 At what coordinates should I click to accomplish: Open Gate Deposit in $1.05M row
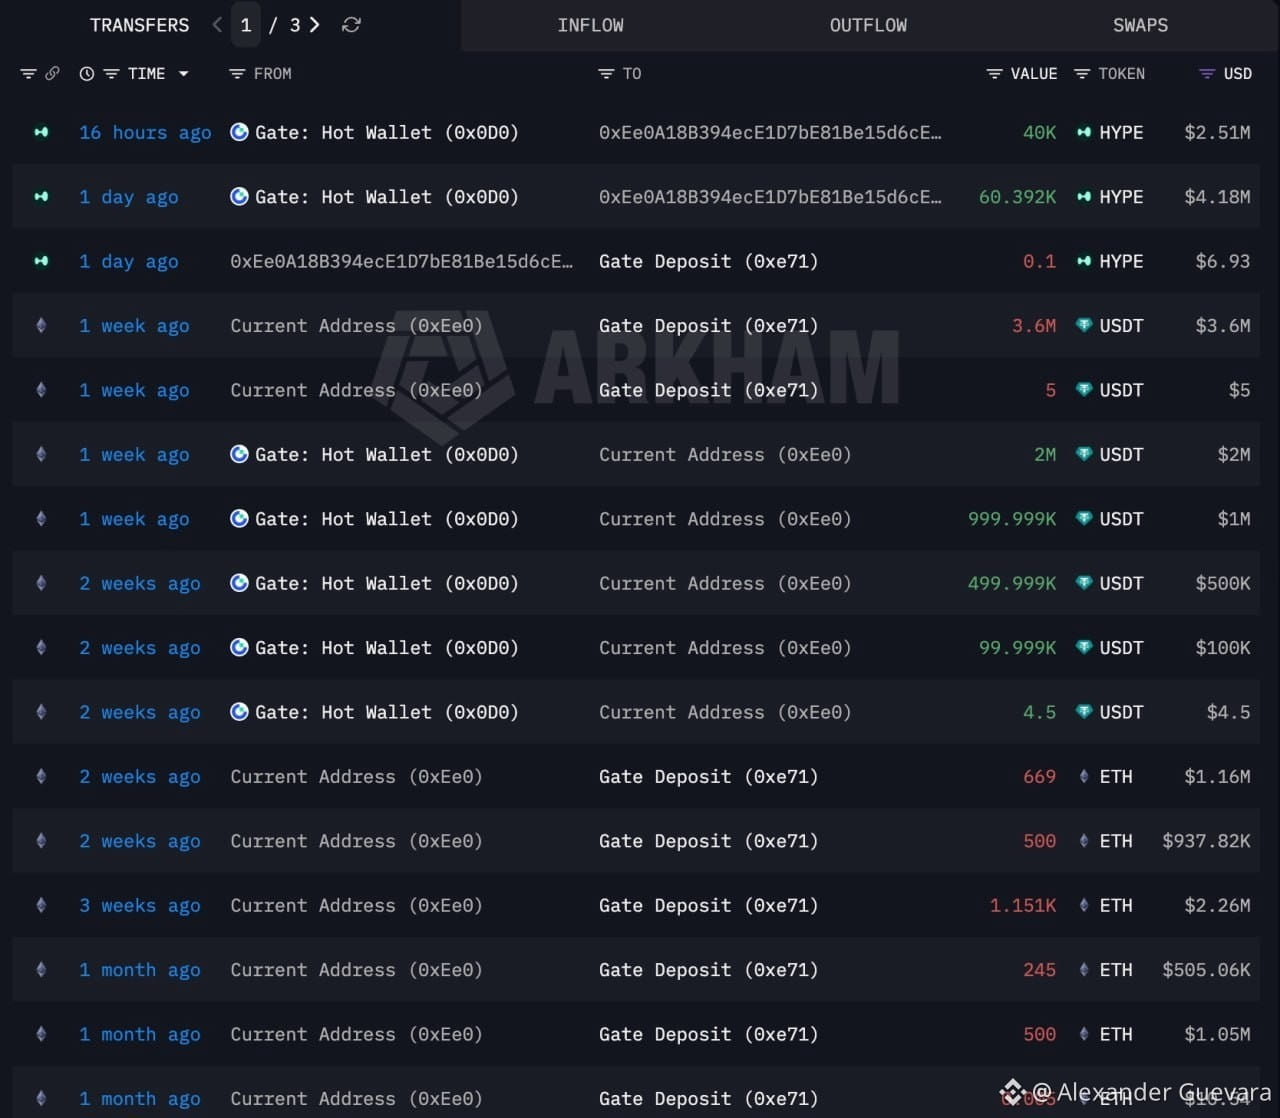pos(708,1034)
